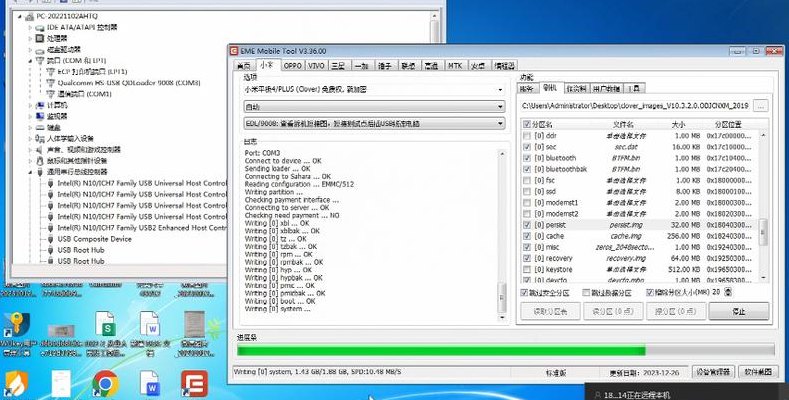Select the USB Composite Device icon
This screenshot has height=400, width=789.
pyautogui.click(x=50, y=239)
